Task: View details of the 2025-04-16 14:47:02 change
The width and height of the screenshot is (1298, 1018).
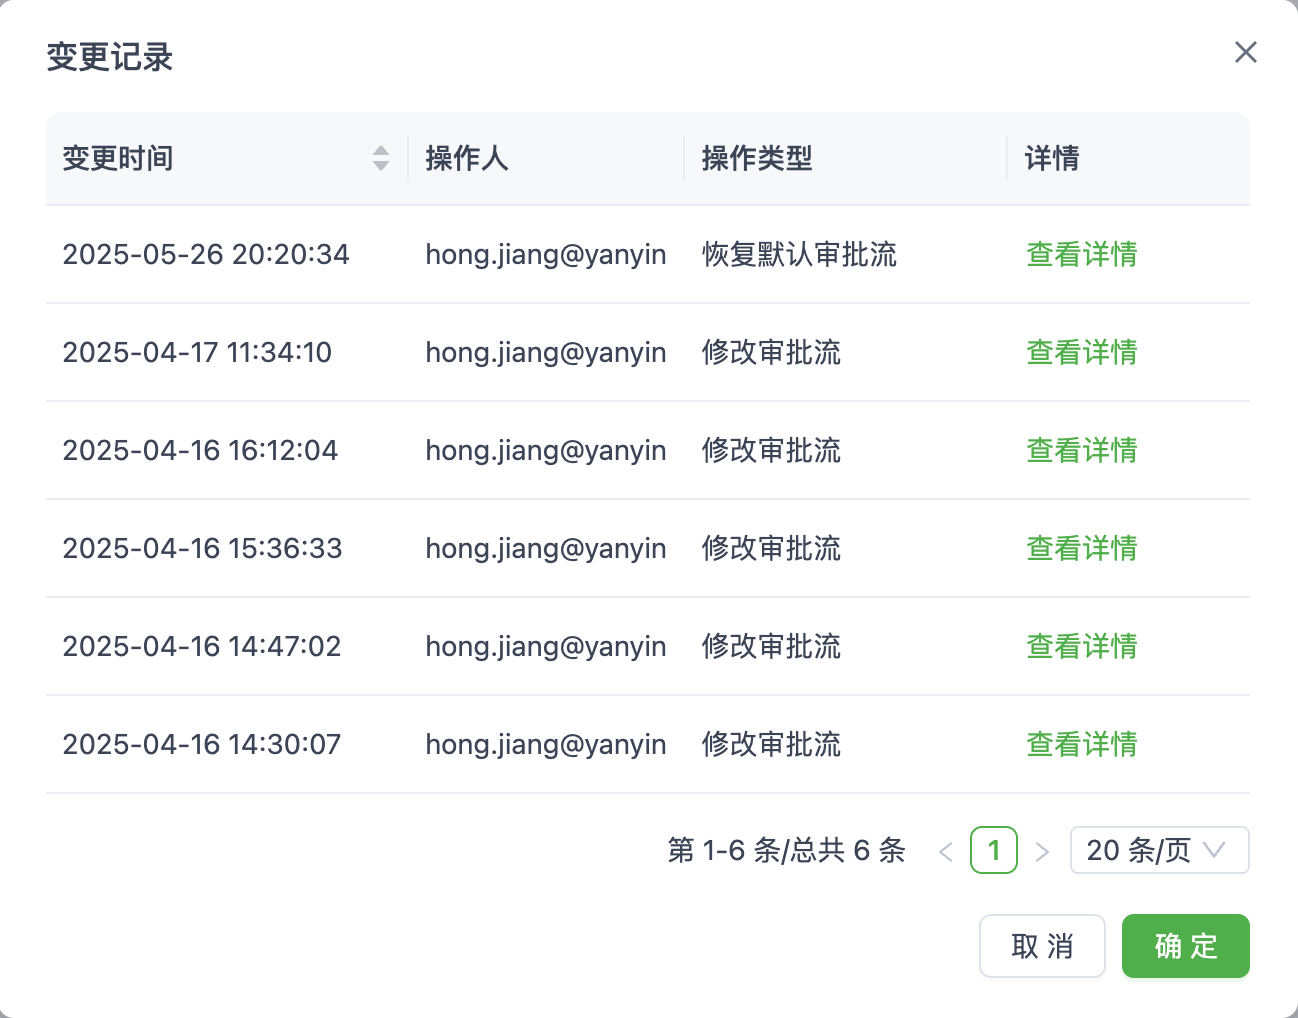Action: pos(1081,647)
